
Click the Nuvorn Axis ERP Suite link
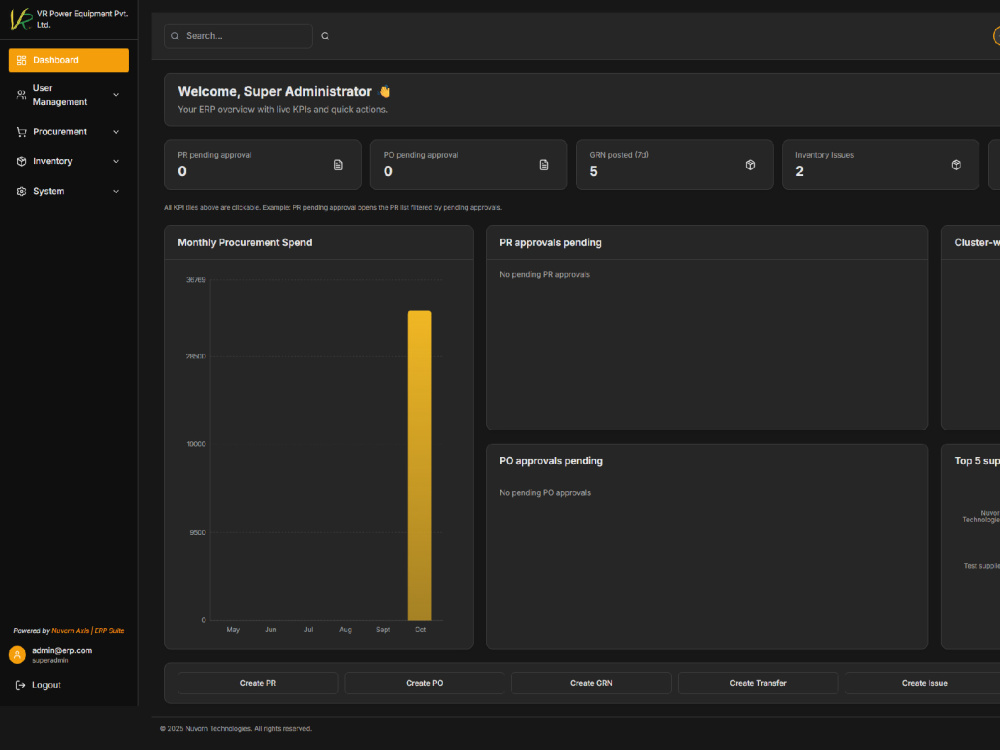click(88, 631)
